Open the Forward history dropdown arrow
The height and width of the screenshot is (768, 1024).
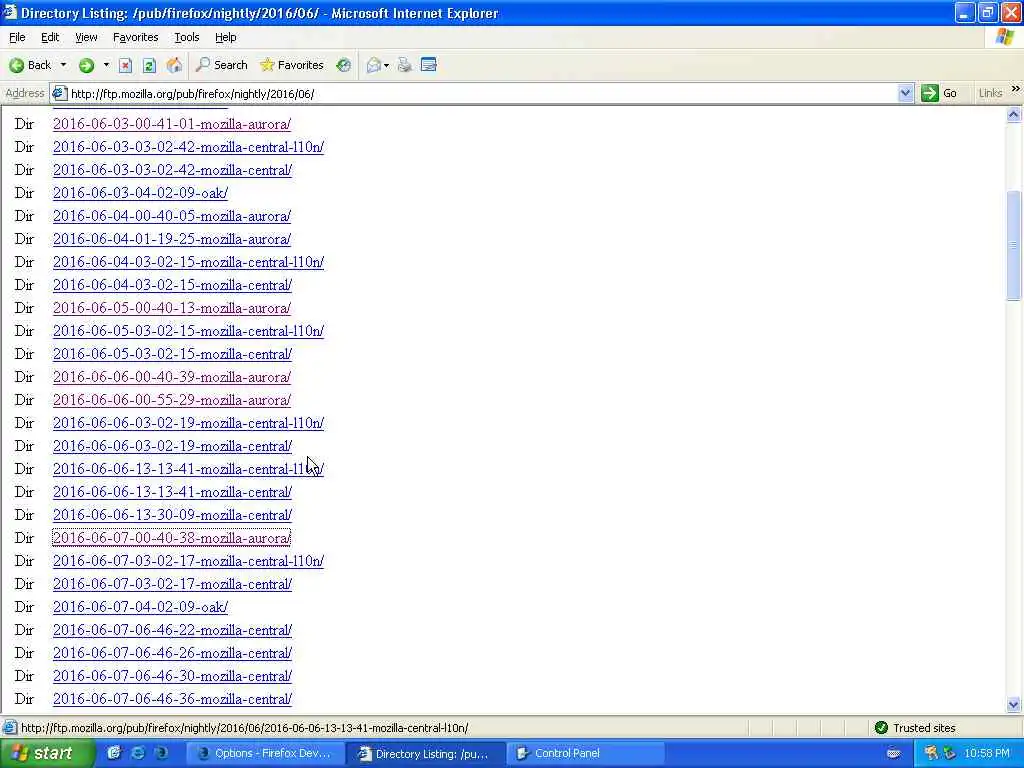[106, 65]
